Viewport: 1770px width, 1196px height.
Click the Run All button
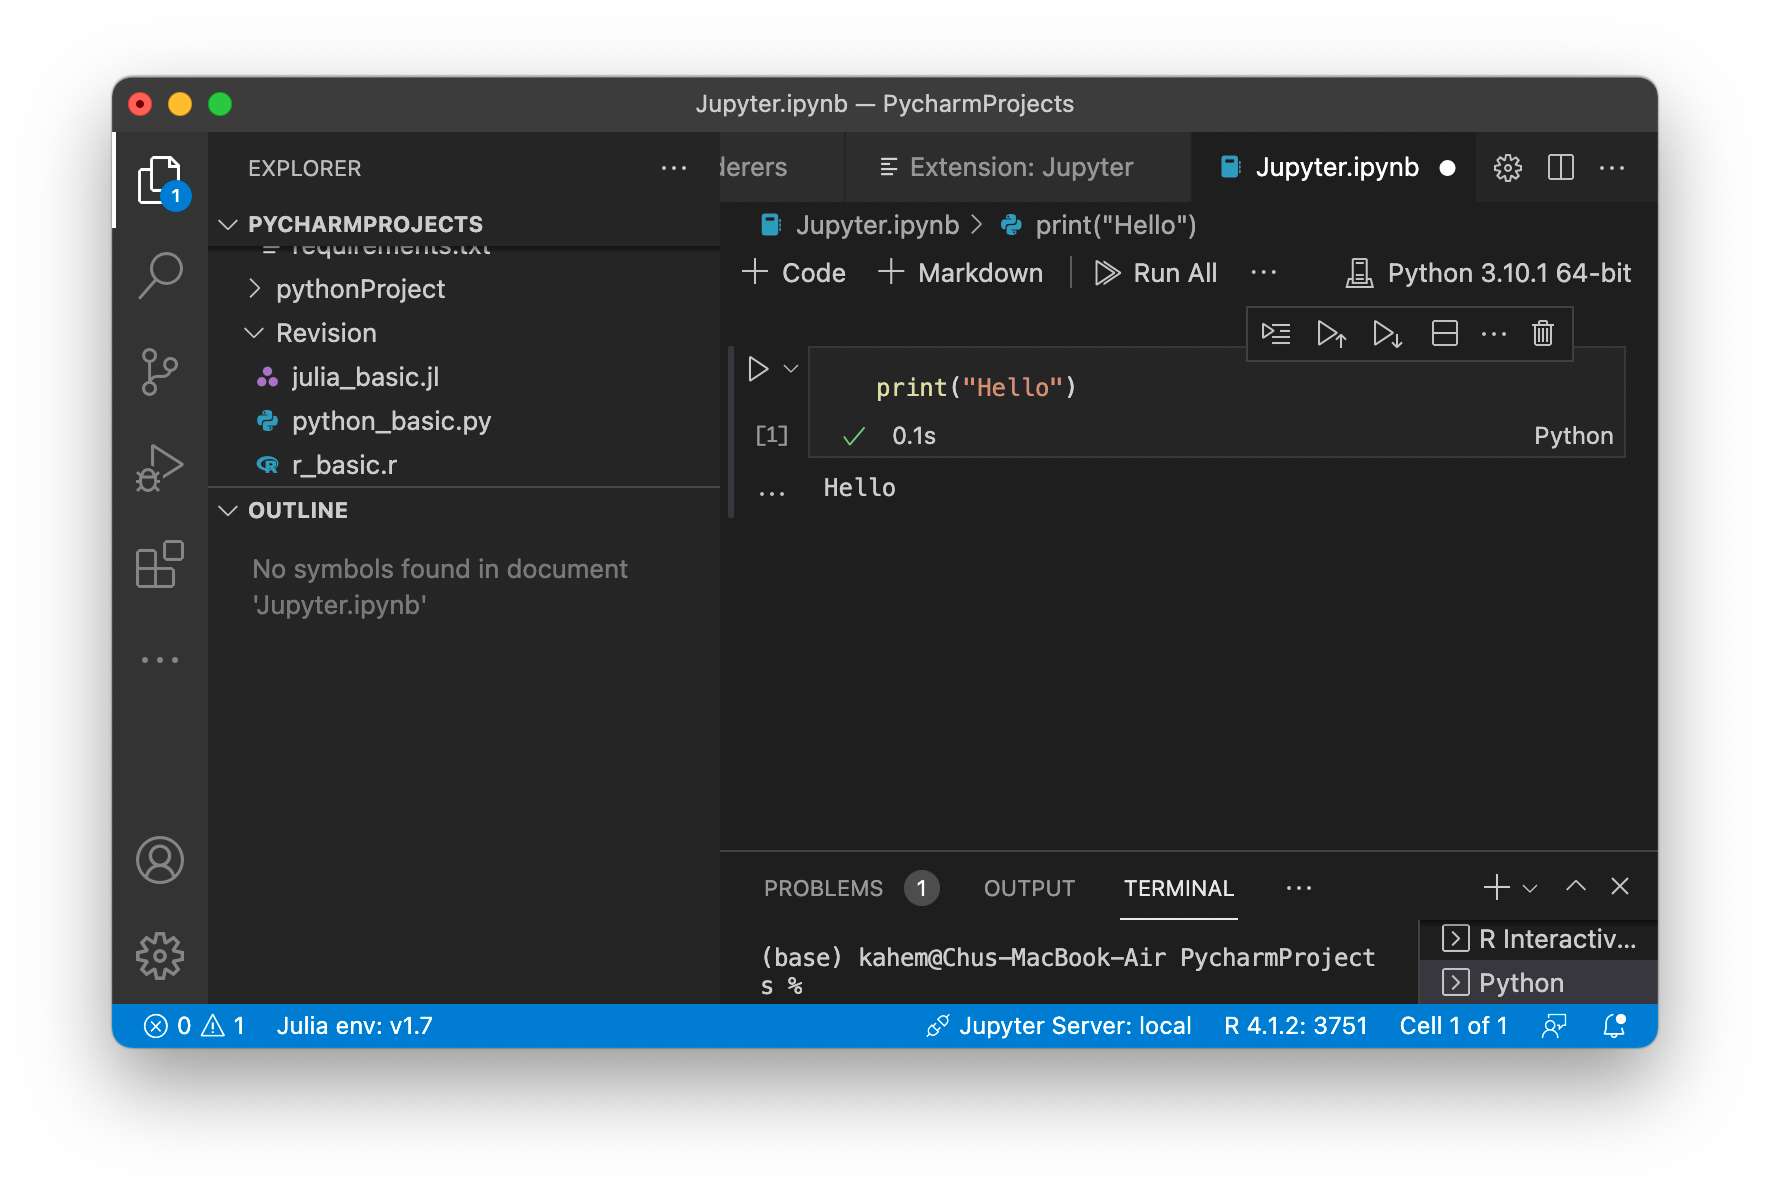pyautogui.click(x=1156, y=273)
